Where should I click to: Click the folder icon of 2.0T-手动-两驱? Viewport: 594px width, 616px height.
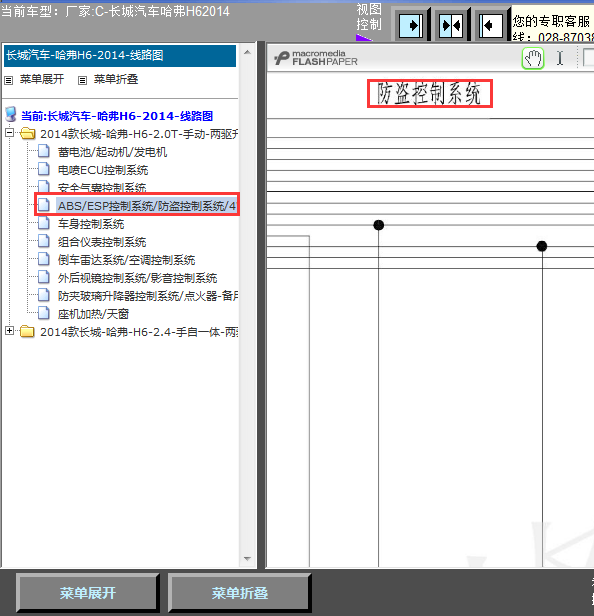coord(28,134)
